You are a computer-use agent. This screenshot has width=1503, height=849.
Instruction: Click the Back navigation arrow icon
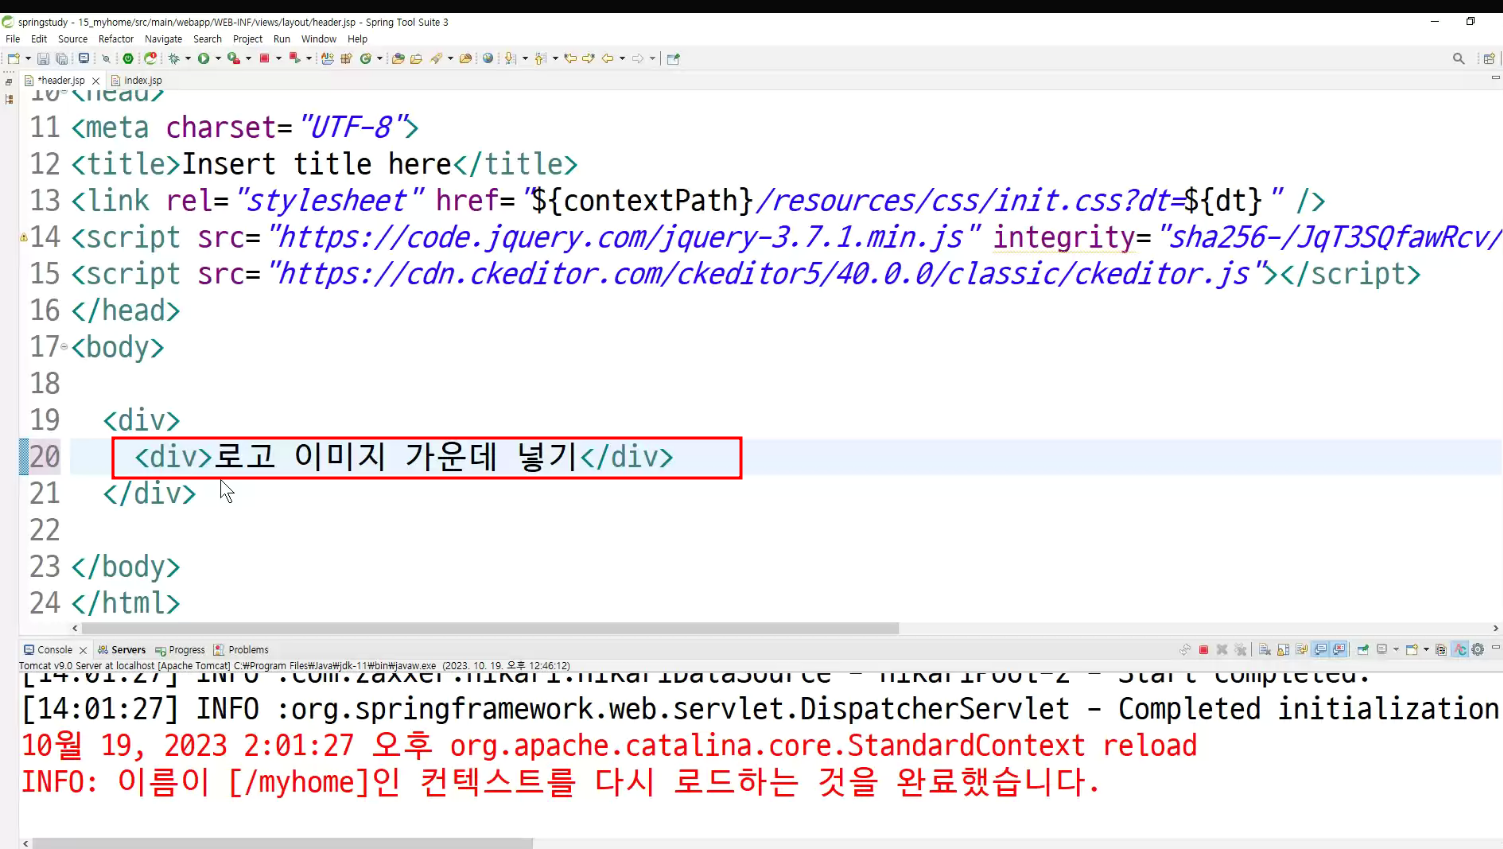pyautogui.click(x=607, y=59)
